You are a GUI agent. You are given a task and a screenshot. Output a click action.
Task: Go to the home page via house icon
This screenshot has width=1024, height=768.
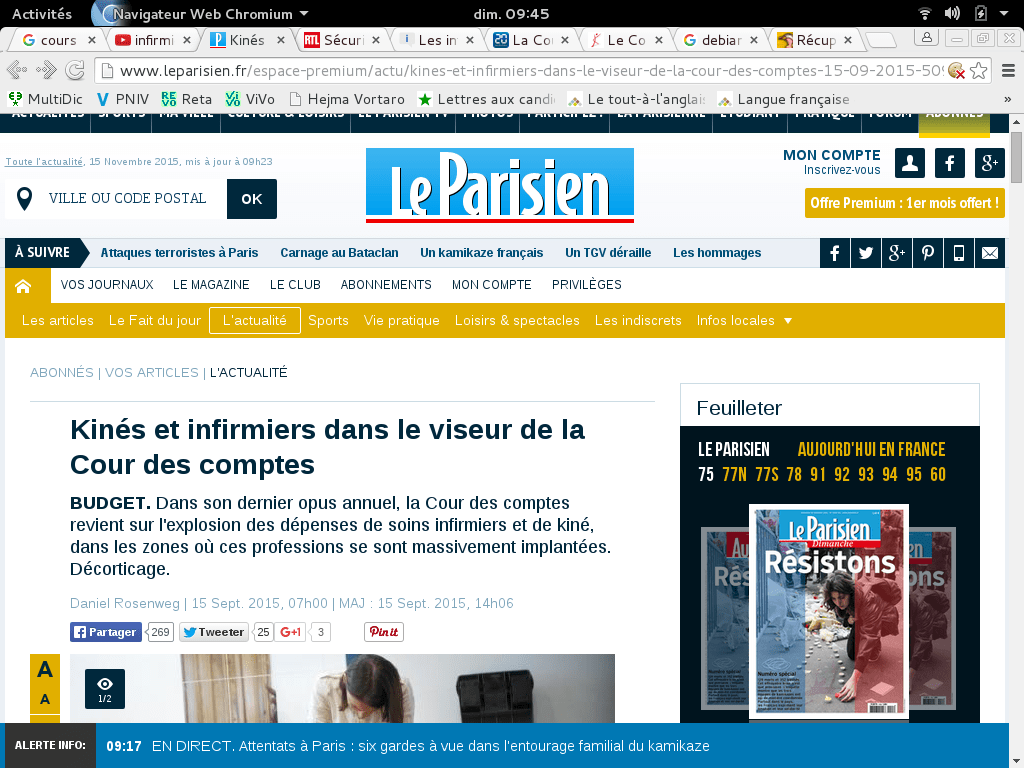pos(24,286)
